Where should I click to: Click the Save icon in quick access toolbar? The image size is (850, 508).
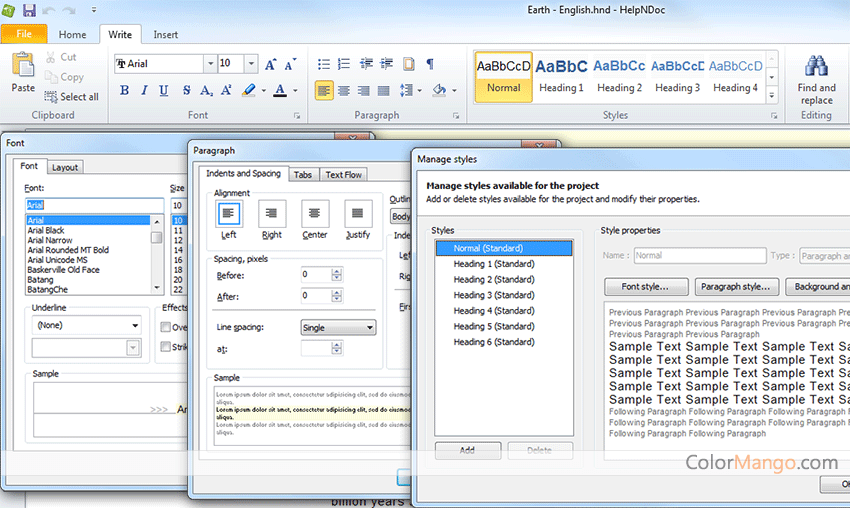31,10
